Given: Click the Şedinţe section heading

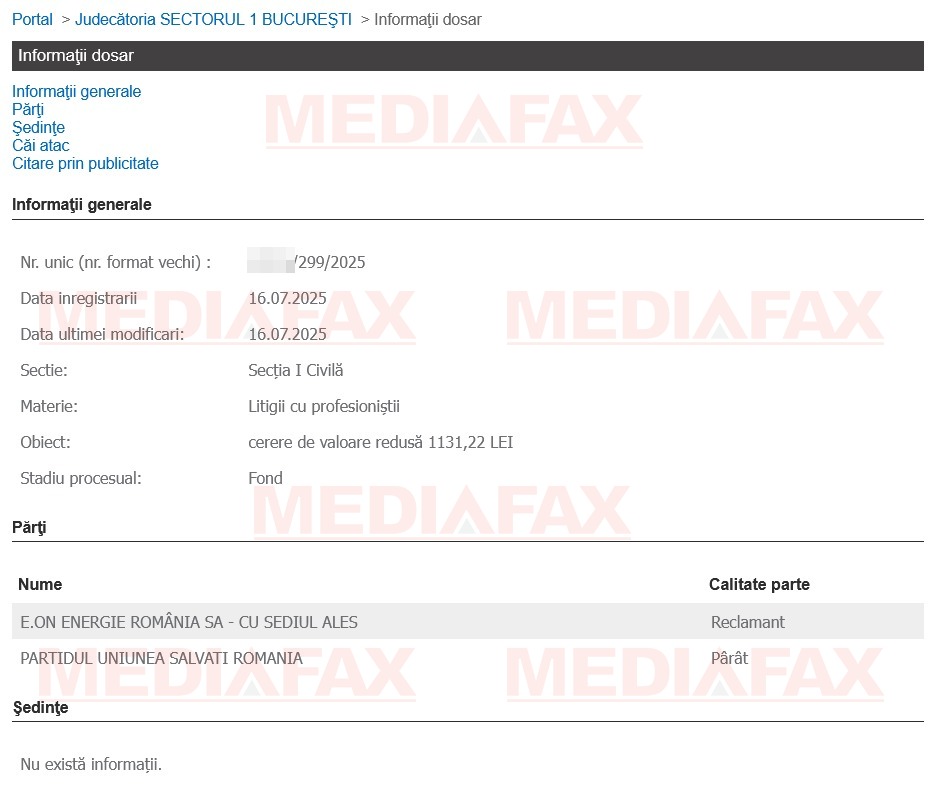Looking at the screenshot, I should [41, 708].
